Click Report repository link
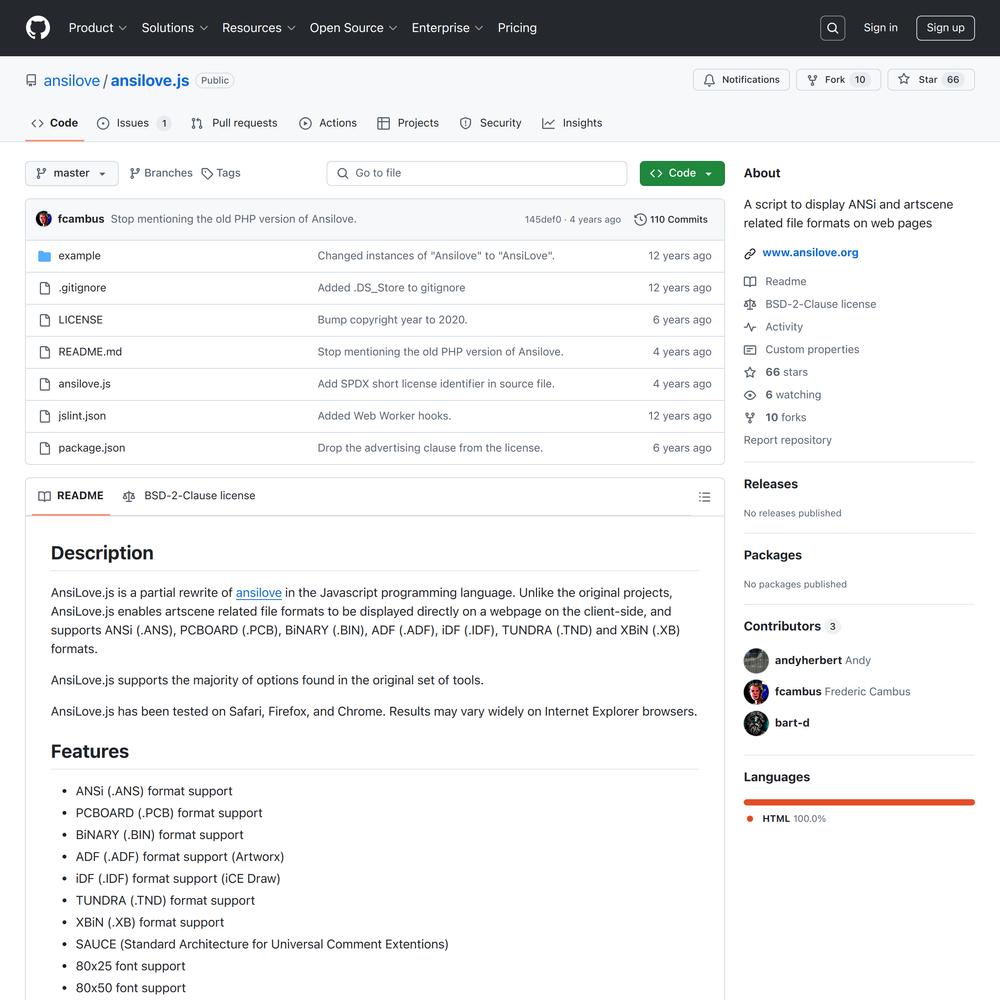Viewport: 1000px width, 1000px height. [x=788, y=440]
